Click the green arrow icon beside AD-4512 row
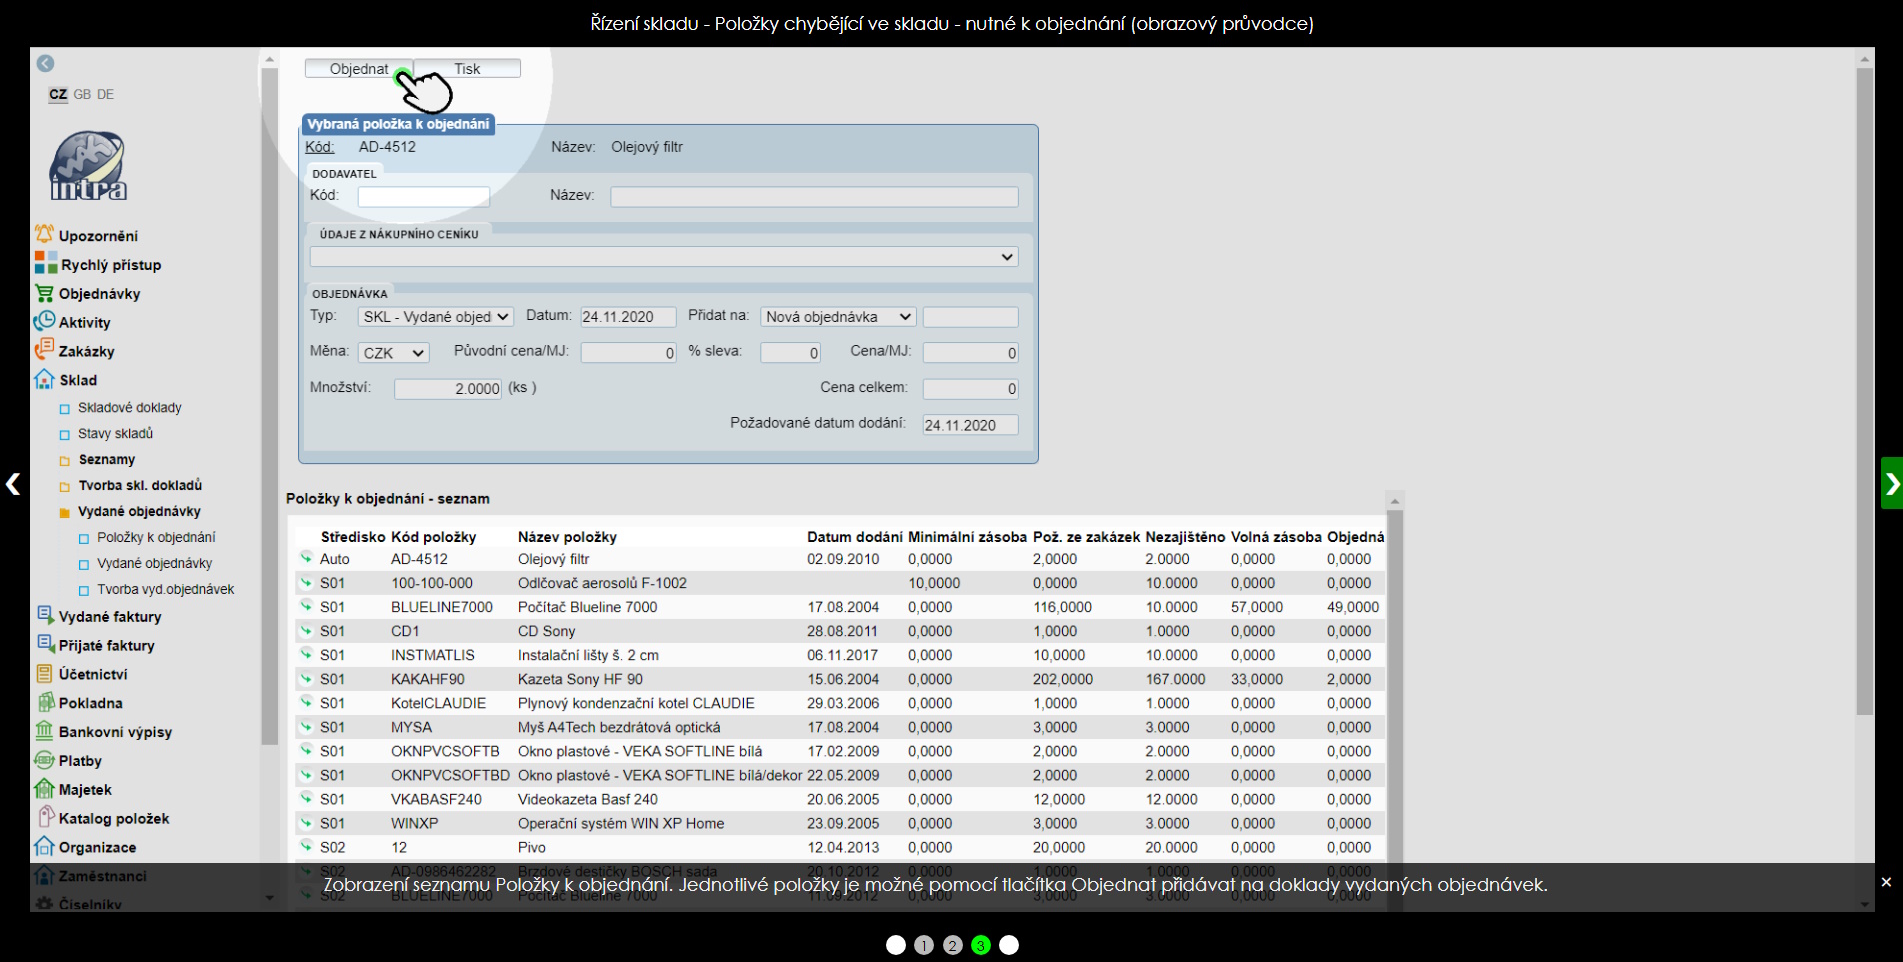 point(306,558)
